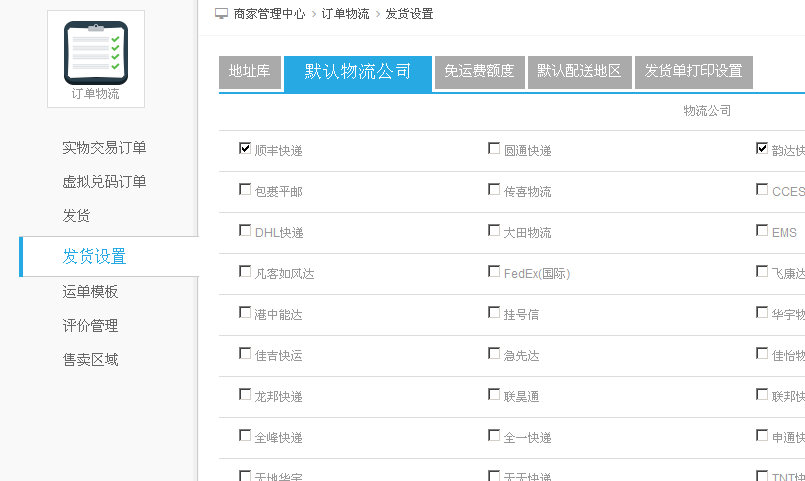The image size is (805, 481).
Task: Open 运单模板 in the sidebar
Action: pos(90,292)
